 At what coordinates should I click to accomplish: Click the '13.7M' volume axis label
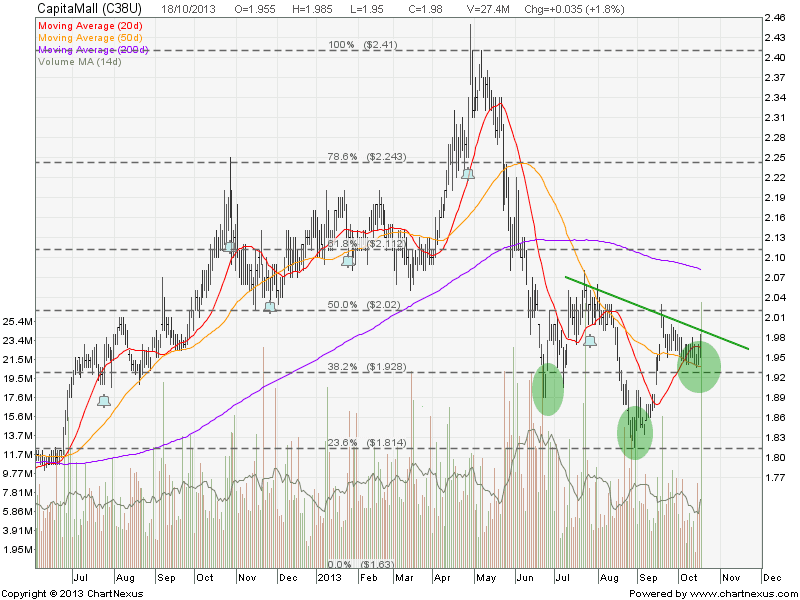click(19, 436)
